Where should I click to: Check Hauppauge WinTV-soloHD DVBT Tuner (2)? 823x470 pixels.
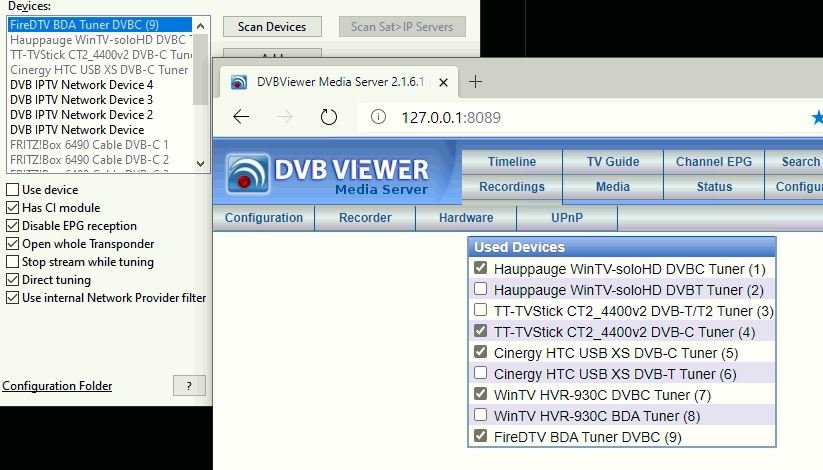coord(481,290)
